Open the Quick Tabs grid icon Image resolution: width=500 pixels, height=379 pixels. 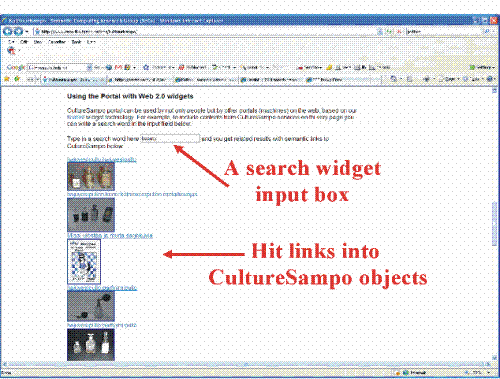pos(29,80)
